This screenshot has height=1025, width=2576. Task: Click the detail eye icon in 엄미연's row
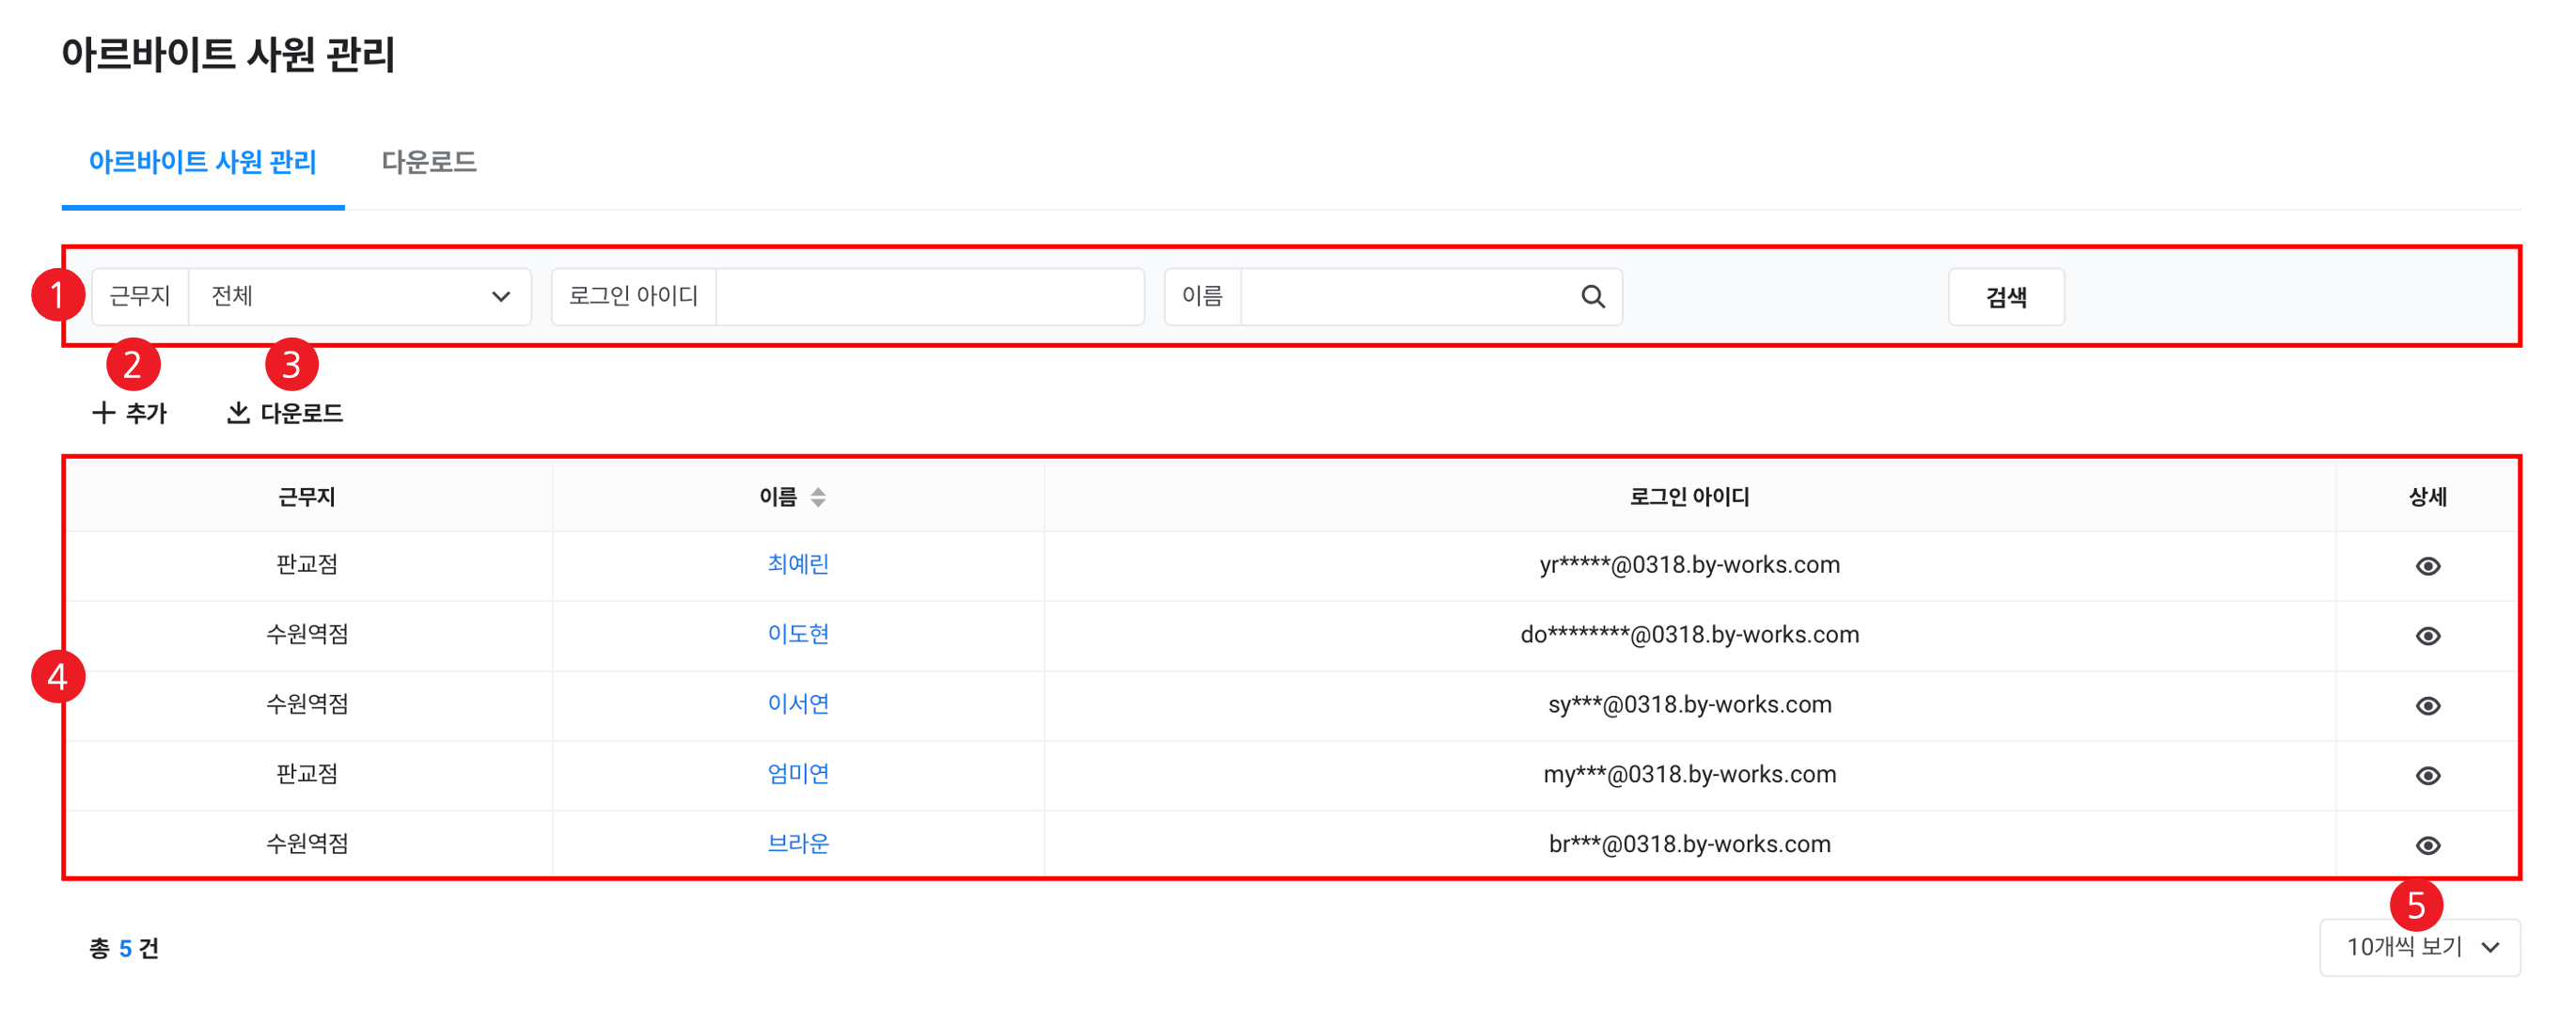2427,776
